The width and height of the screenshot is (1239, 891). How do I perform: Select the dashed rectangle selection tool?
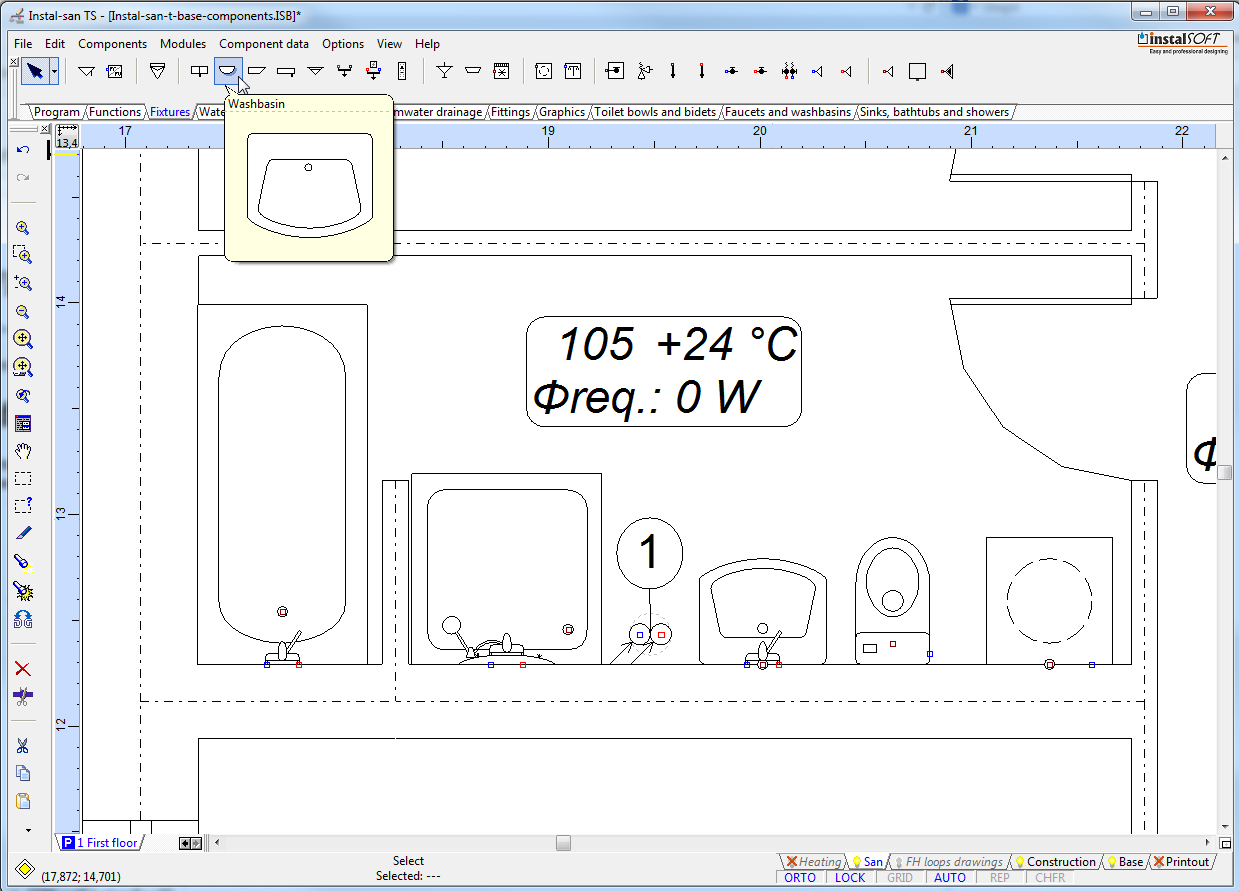(x=23, y=478)
